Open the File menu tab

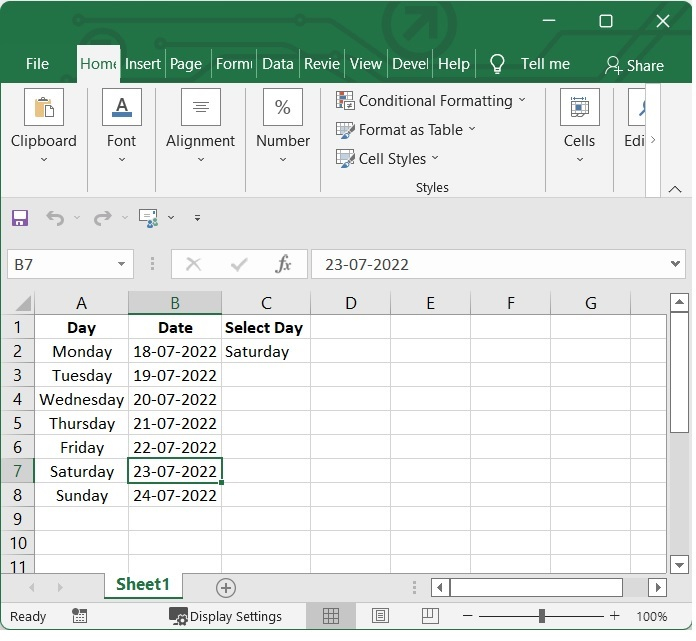click(37, 64)
